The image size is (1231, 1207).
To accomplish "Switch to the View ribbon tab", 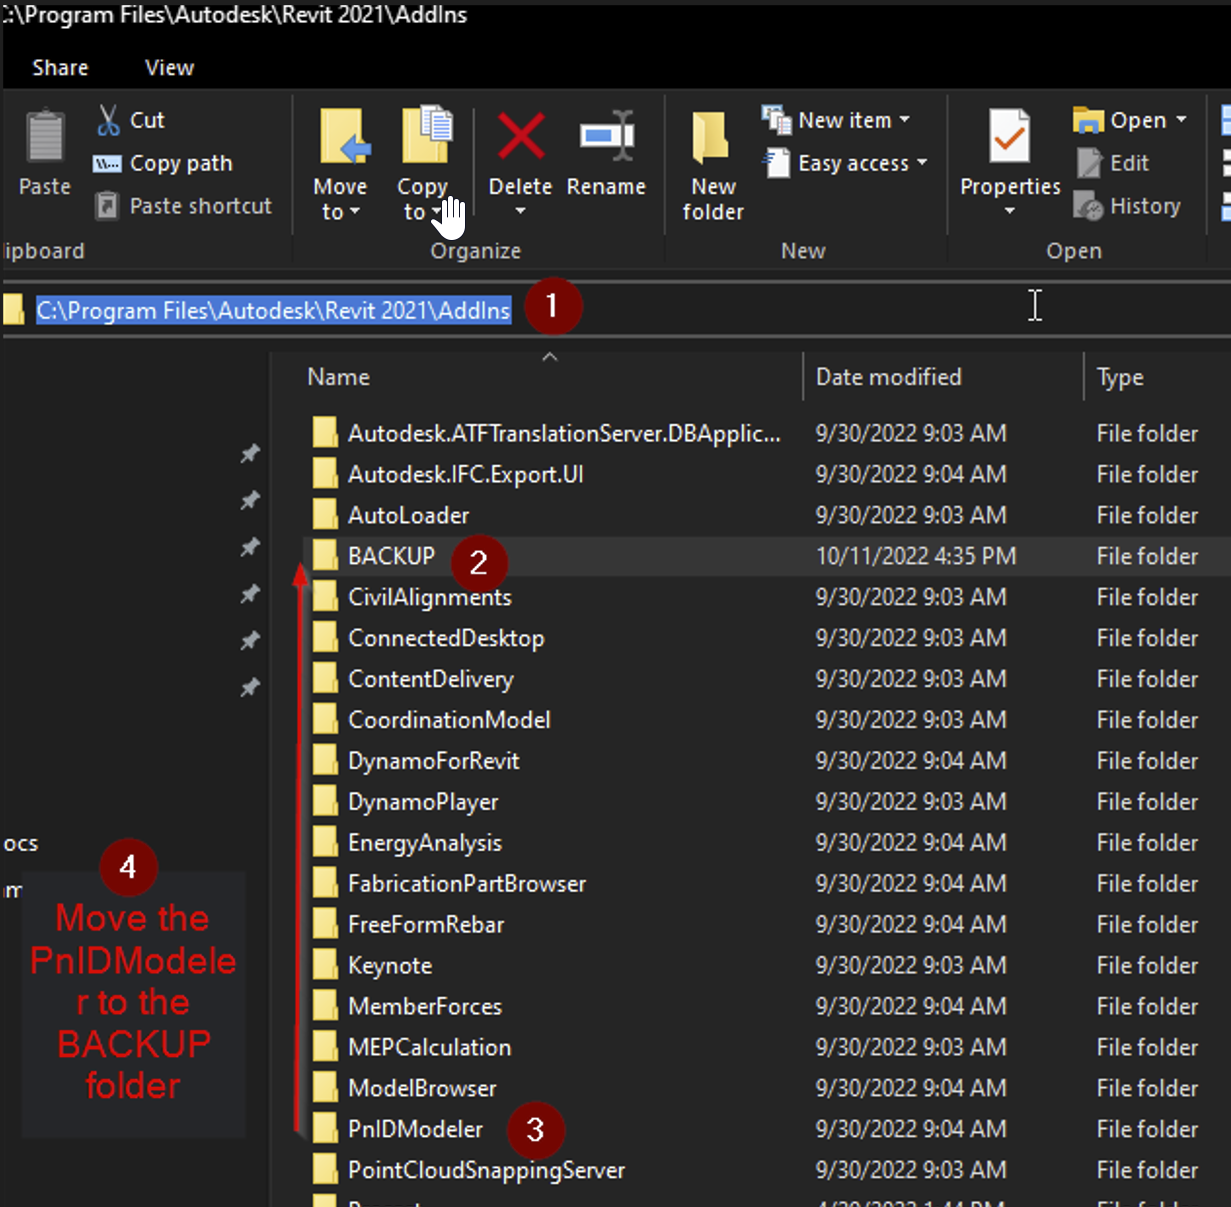I will (168, 67).
